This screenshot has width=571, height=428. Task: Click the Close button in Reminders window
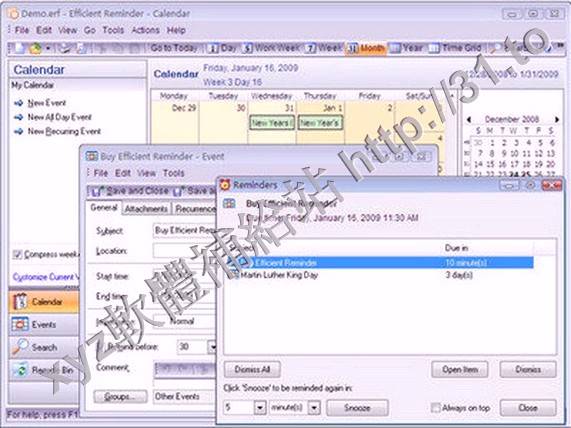pos(528,408)
